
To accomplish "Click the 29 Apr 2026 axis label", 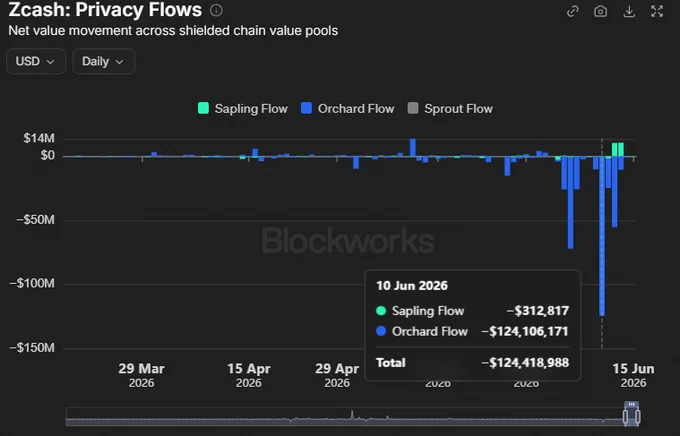I will click(337, 375).
